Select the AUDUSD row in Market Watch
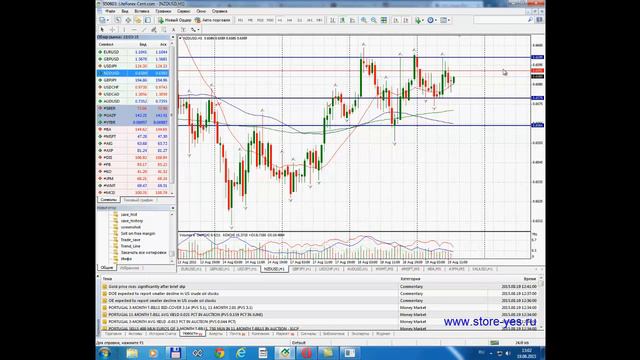Image resolution: width=640 pixels, height=360 pixels. point(133,101)
